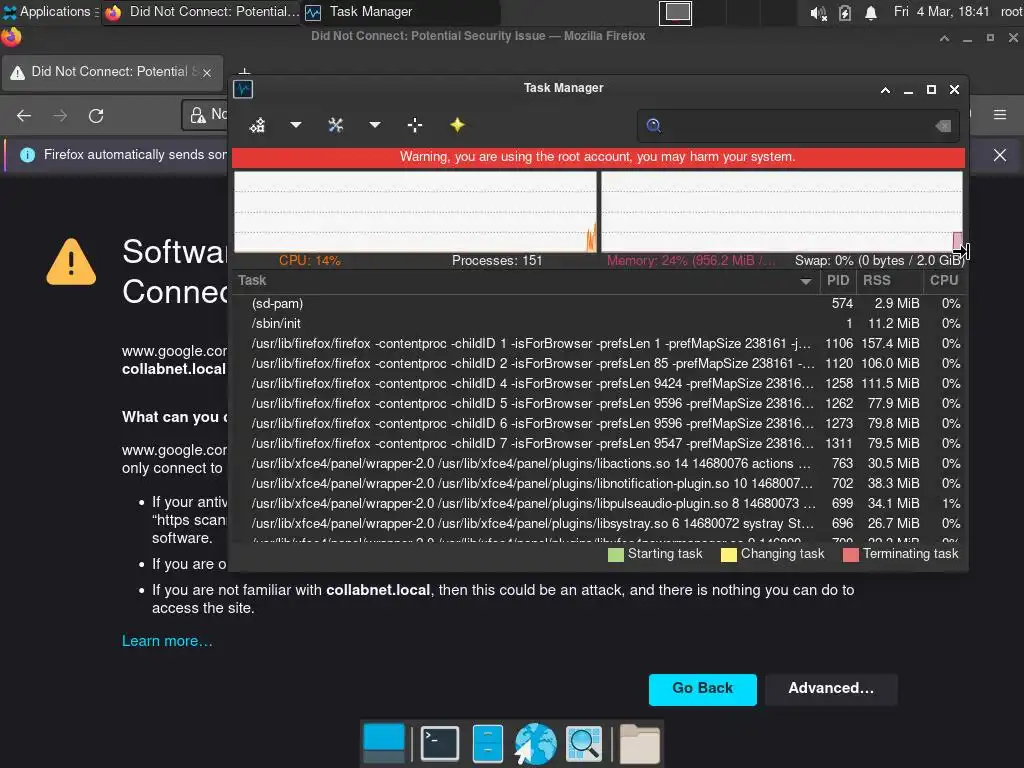Select firefox contentproc childID 7 row
This screenshot has width=1024, height=768.
click(599, 443)
